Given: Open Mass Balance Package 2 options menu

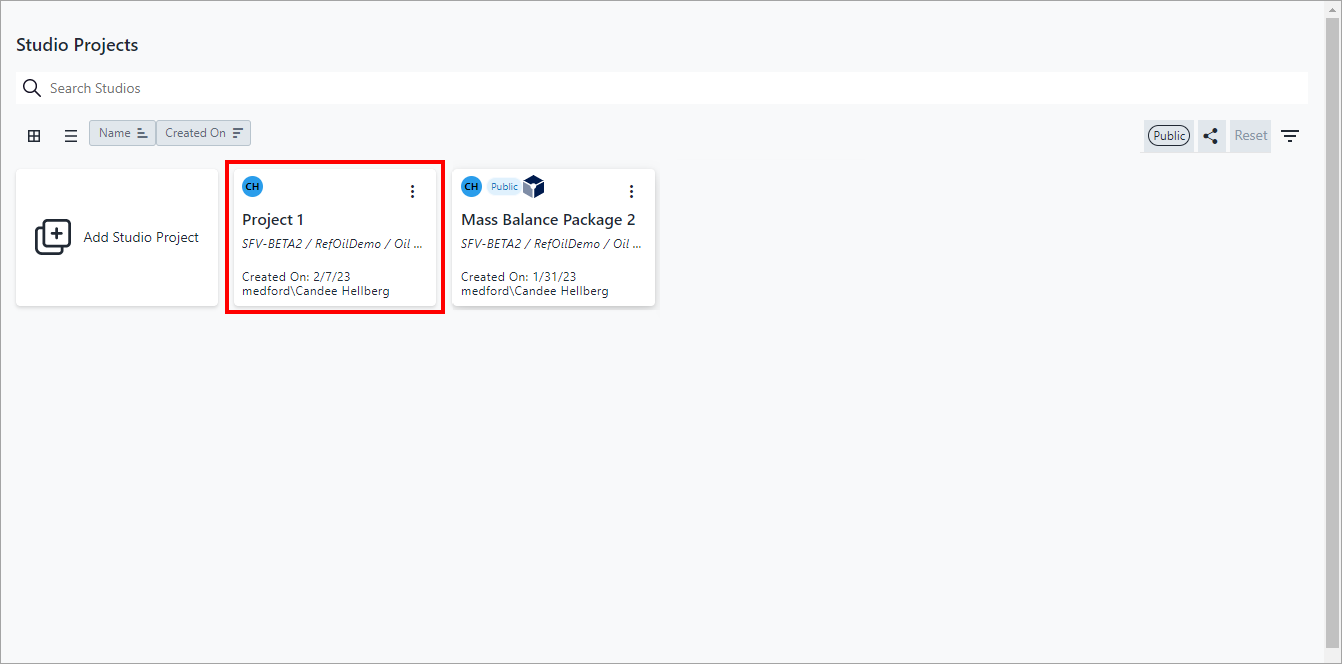Looking at the screenshot, I should coord(631,192).
